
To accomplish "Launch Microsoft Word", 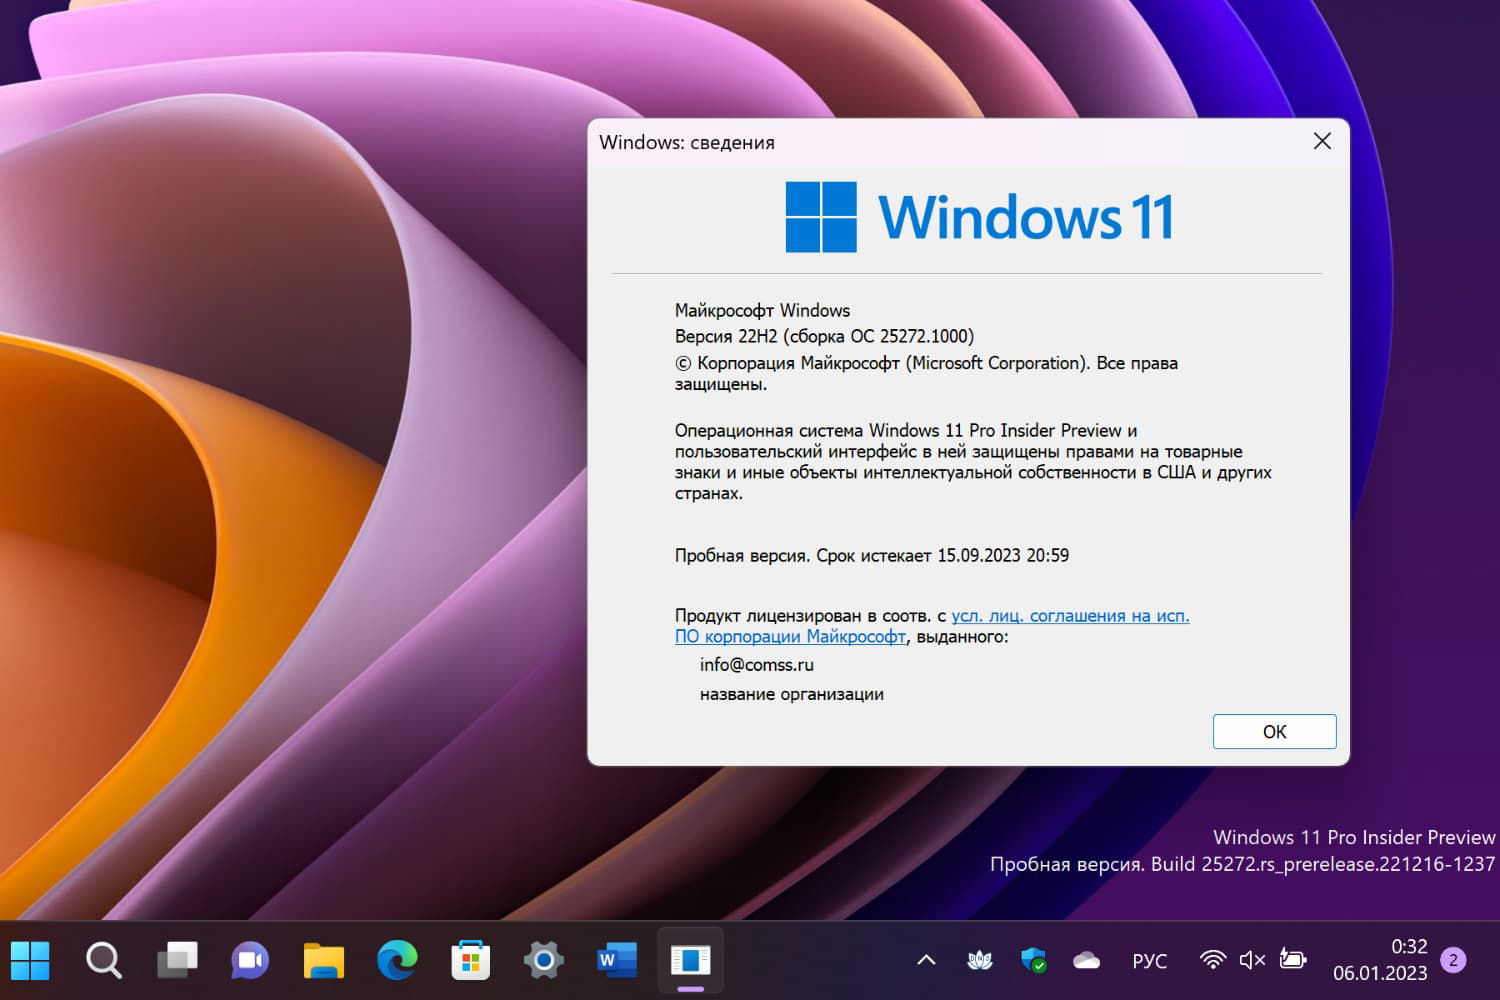I will [x=616, y=960].
